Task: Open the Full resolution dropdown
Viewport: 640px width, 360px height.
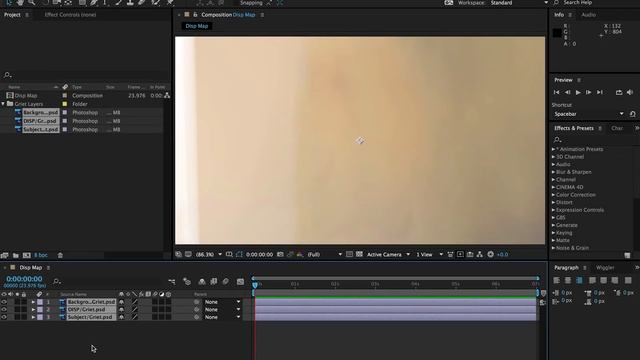Action: (x=324, y=254)
